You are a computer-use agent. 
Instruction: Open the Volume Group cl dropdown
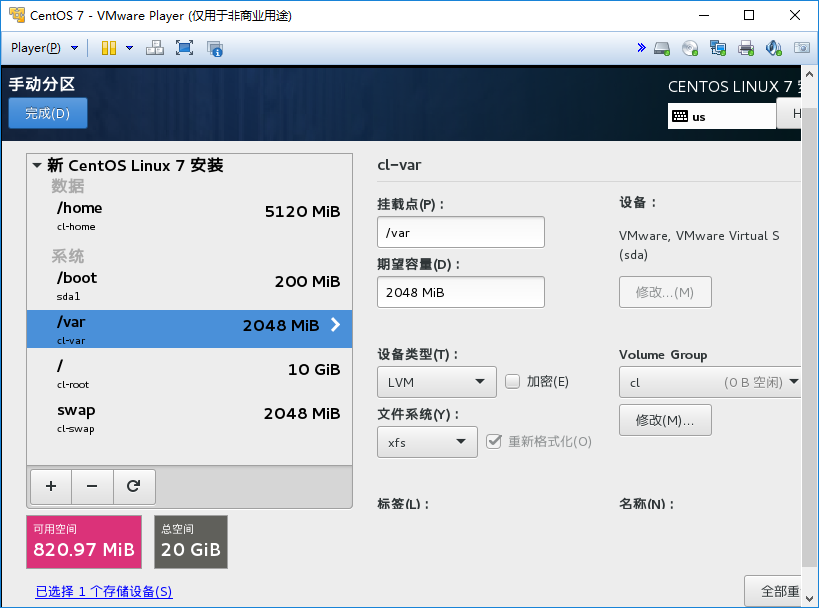(710, 382)
